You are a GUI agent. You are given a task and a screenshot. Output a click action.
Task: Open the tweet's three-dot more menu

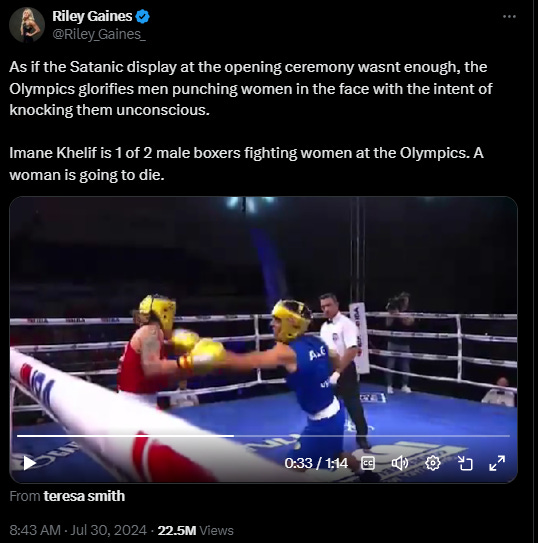coord(509,16)
